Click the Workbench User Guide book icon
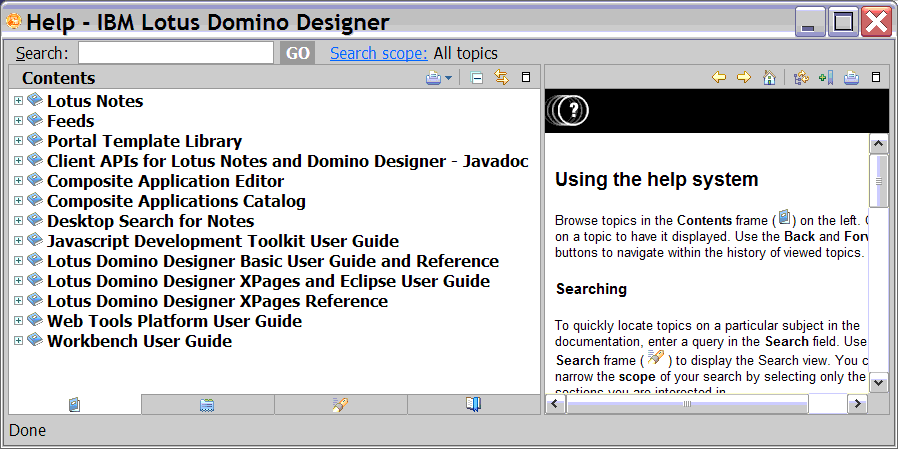Image resolution: width=905 pixels, height=451 pixels. pos(35,340)
